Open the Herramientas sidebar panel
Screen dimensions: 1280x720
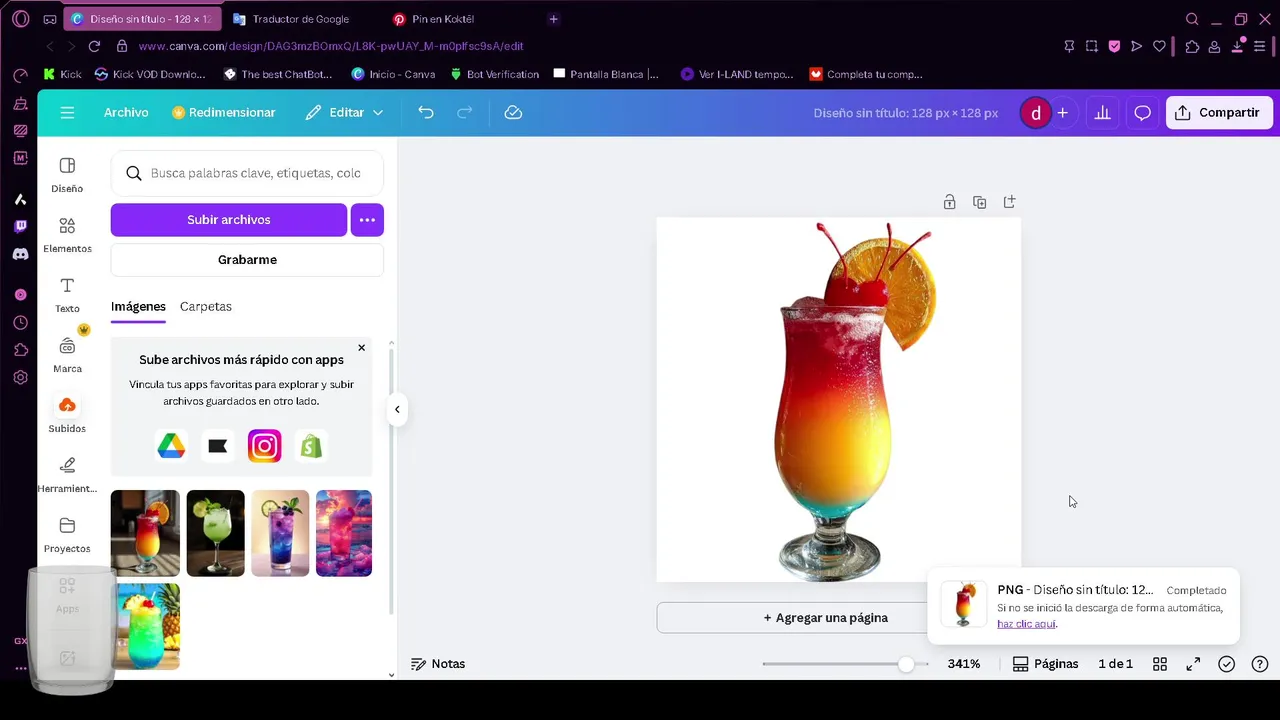coord(67,474)
